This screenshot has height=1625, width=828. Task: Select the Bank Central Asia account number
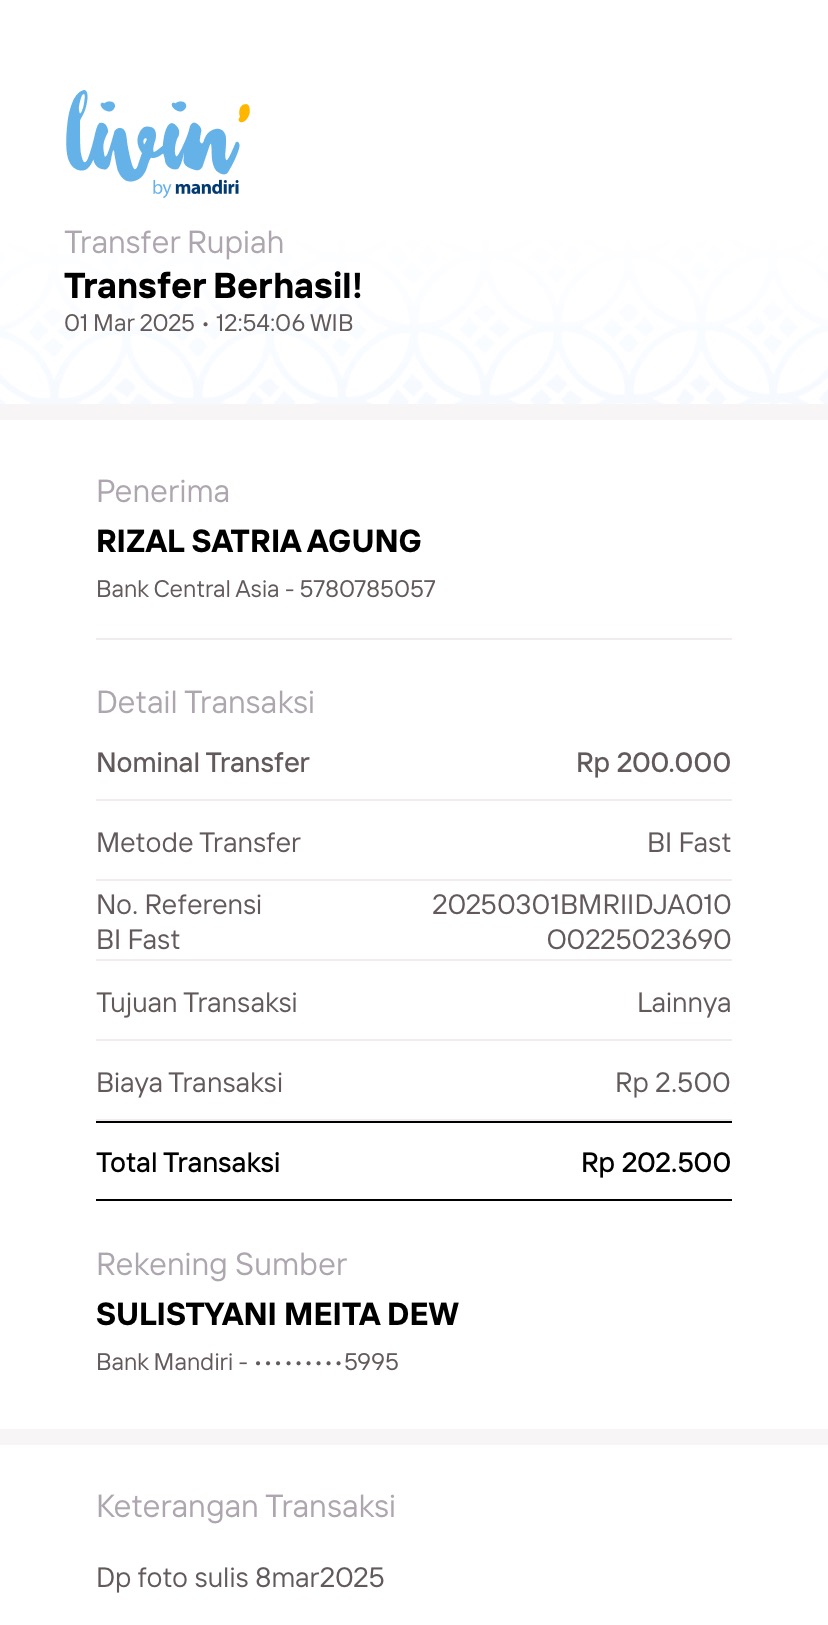pyautogui.click(x=266, y=589)
